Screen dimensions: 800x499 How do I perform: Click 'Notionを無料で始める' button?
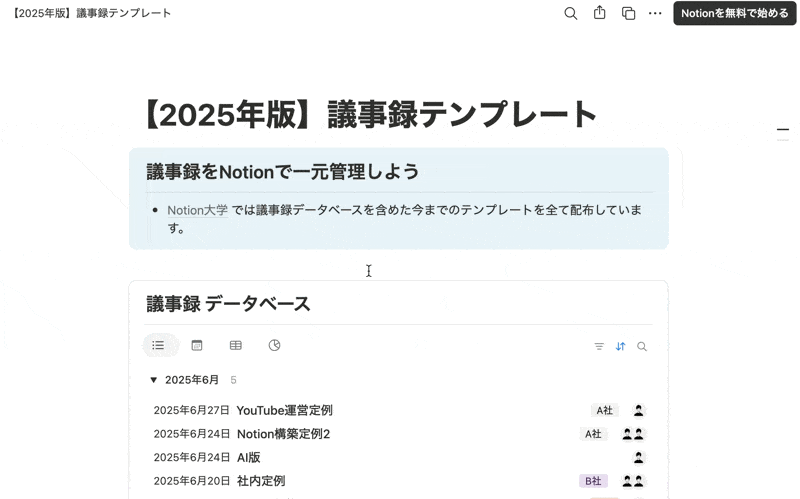(x=735, y=13)
